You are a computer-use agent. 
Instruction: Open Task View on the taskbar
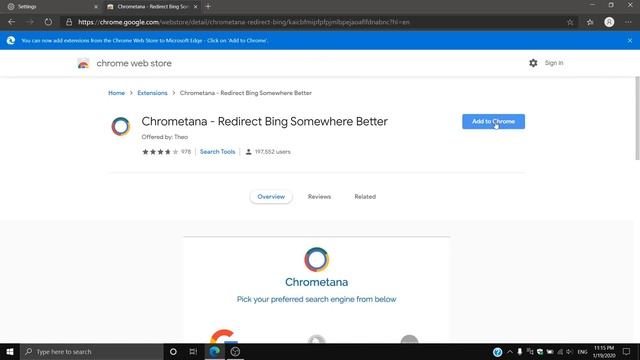pos(193,351)
